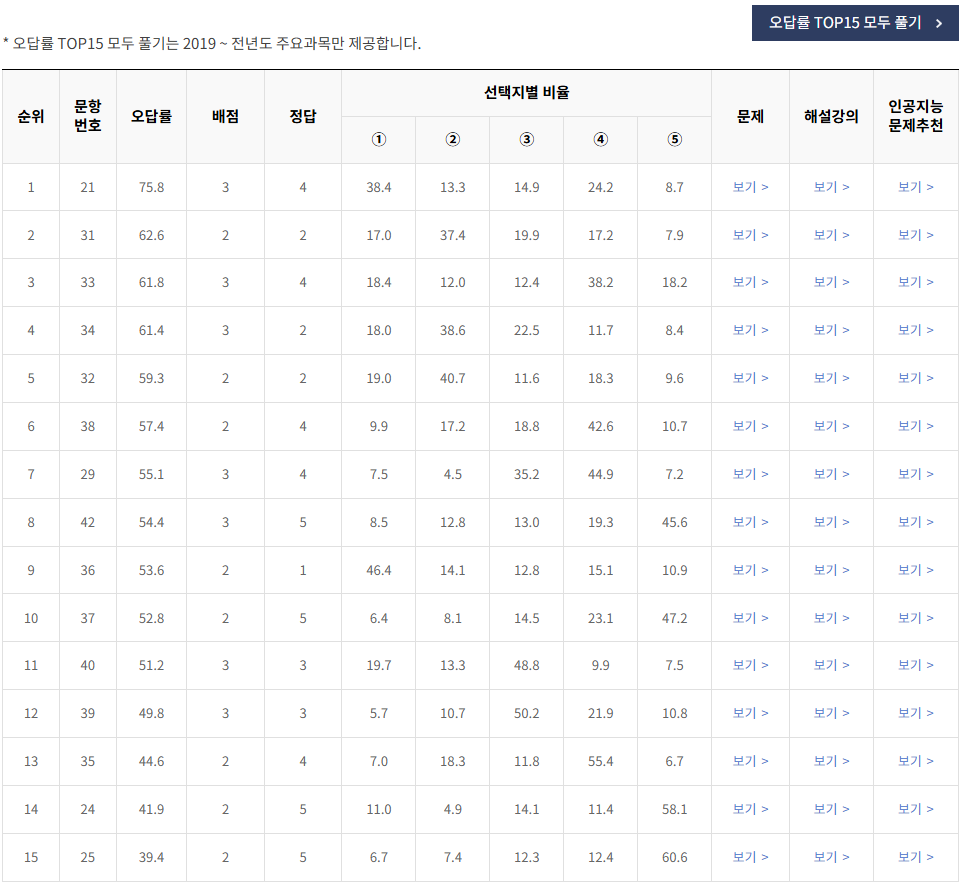
Task: Click the 오답률 TOP15 모두 풀기 button
Action: tap(855, 22)
